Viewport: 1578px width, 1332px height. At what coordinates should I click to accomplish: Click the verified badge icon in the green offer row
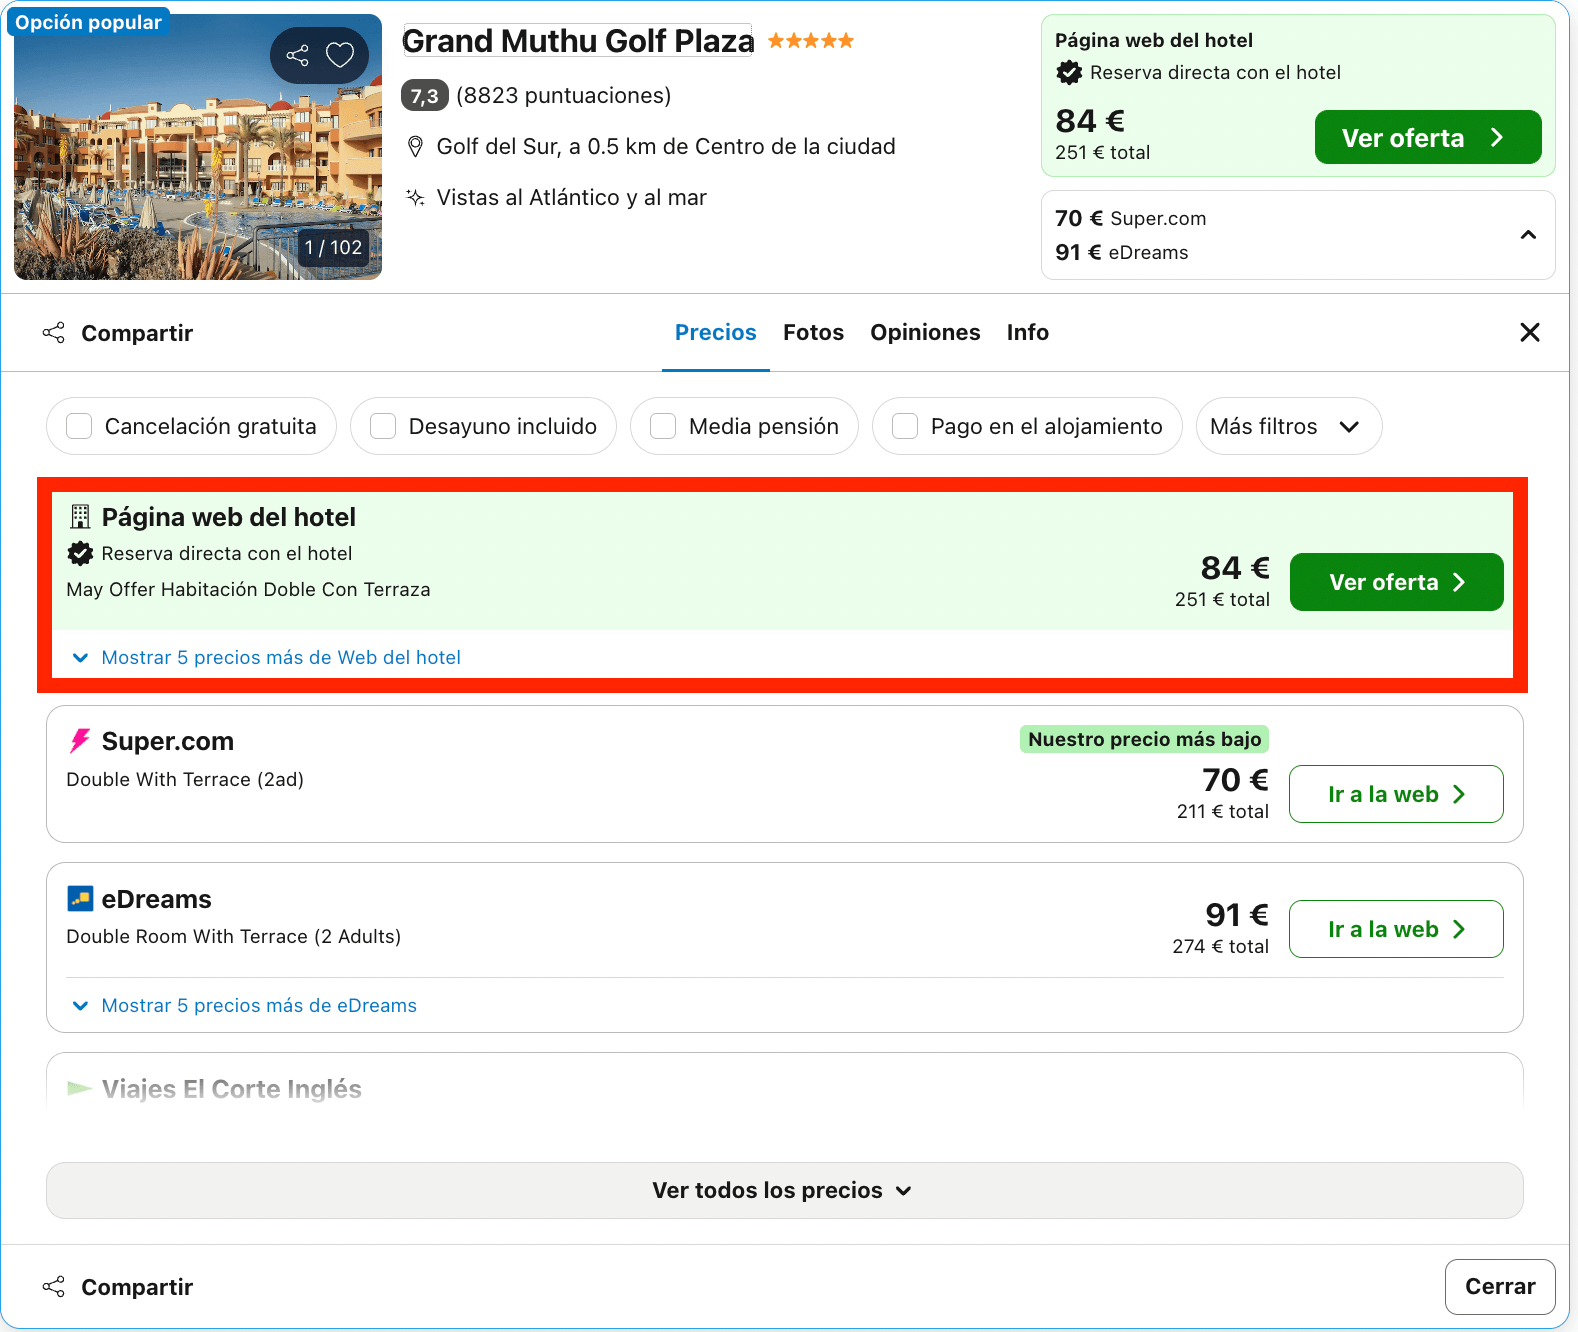click(x=80, y=553)
